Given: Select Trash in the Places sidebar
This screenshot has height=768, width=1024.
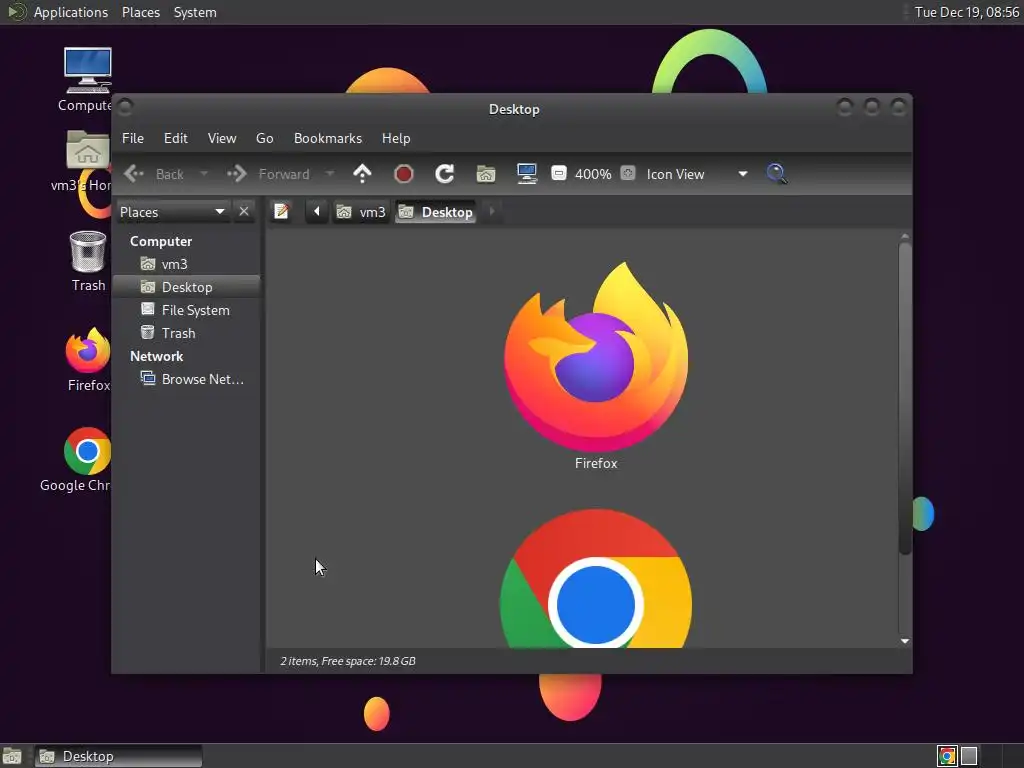Looking at the screenshot, I should click(x=187, y=333).
